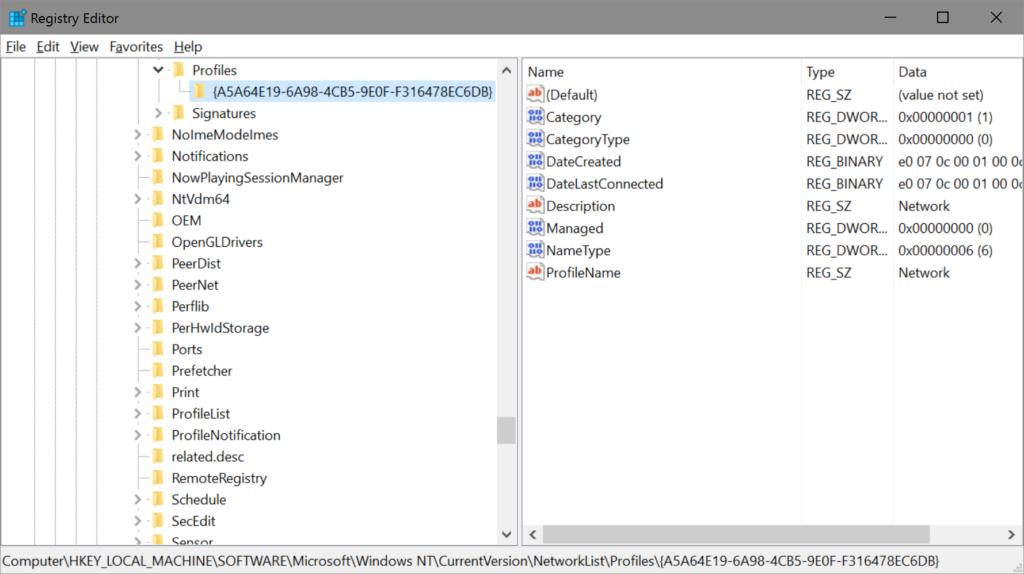The width and height of the screenshot is (1024, 574).
Task: Open the Edit menu
Action: tap(48, 47)
